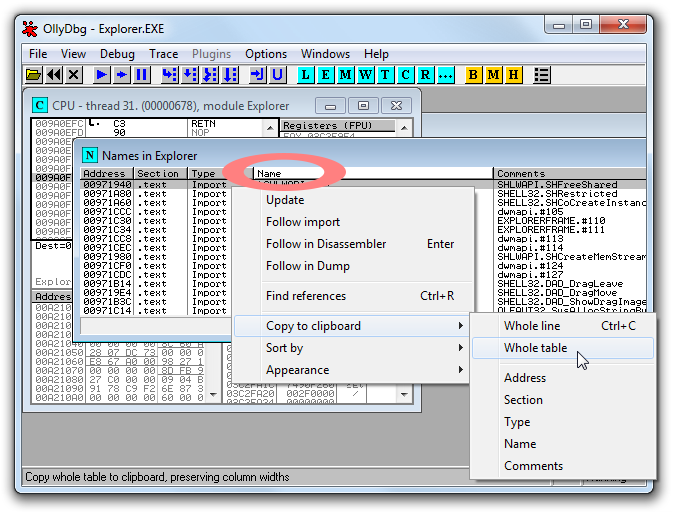Open Executable modules with E button
The height and width of the screenshot is (512, 675).
(x=325, y=75)
